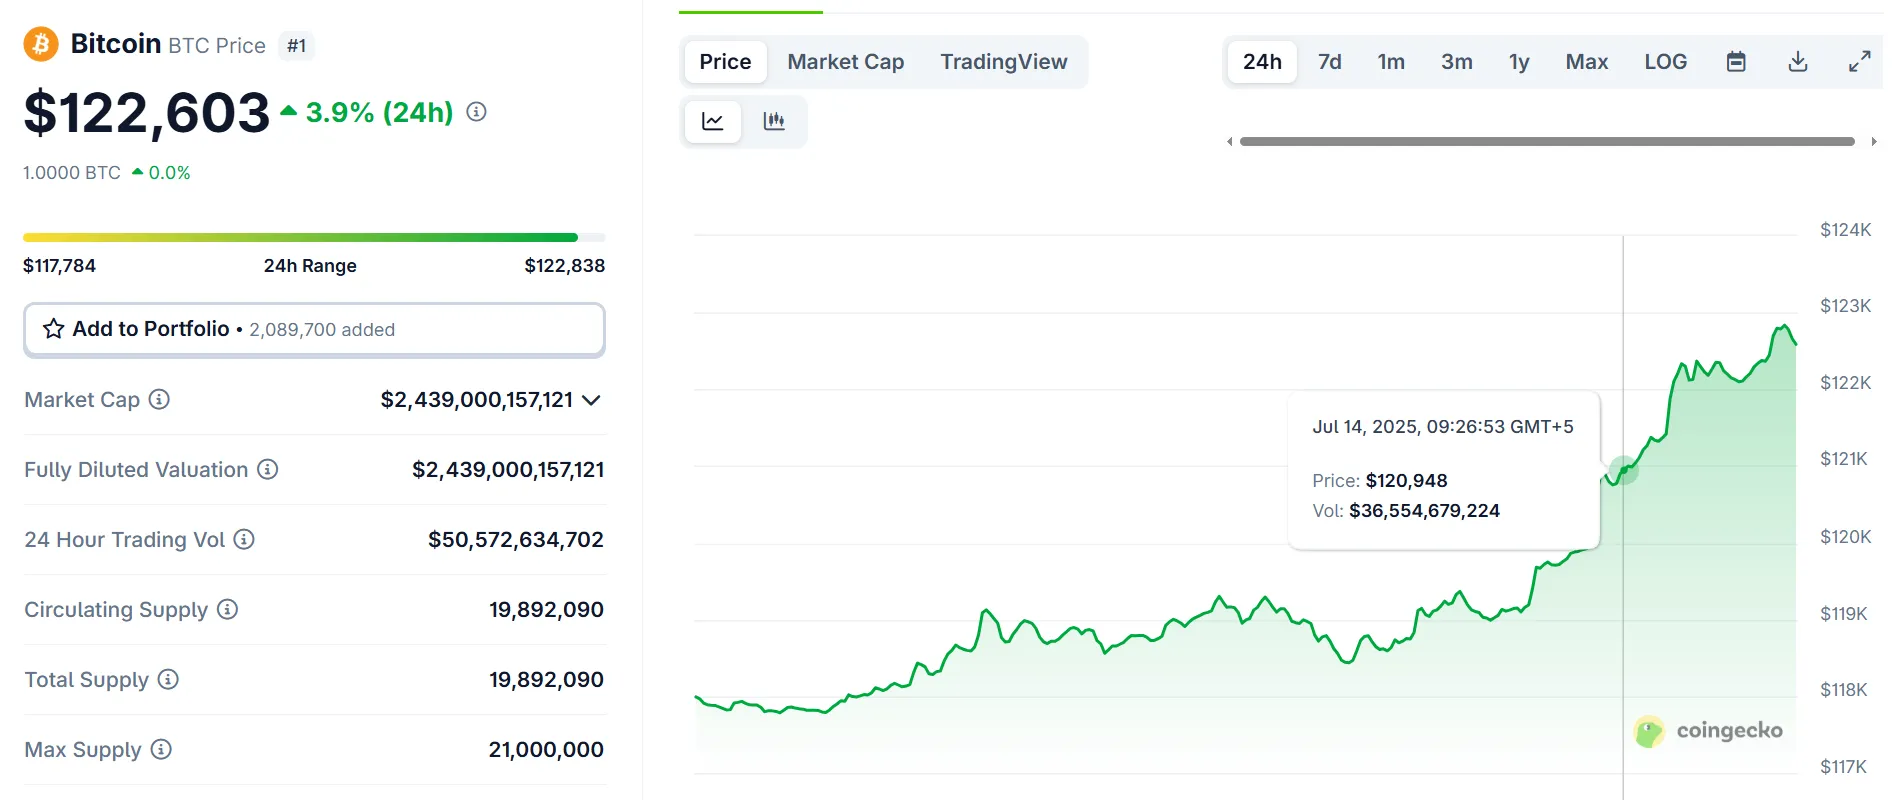Screen dimensions: 1901x800
Task: Click the 3.9% (24h) change text
Action: tap(379, 112)
